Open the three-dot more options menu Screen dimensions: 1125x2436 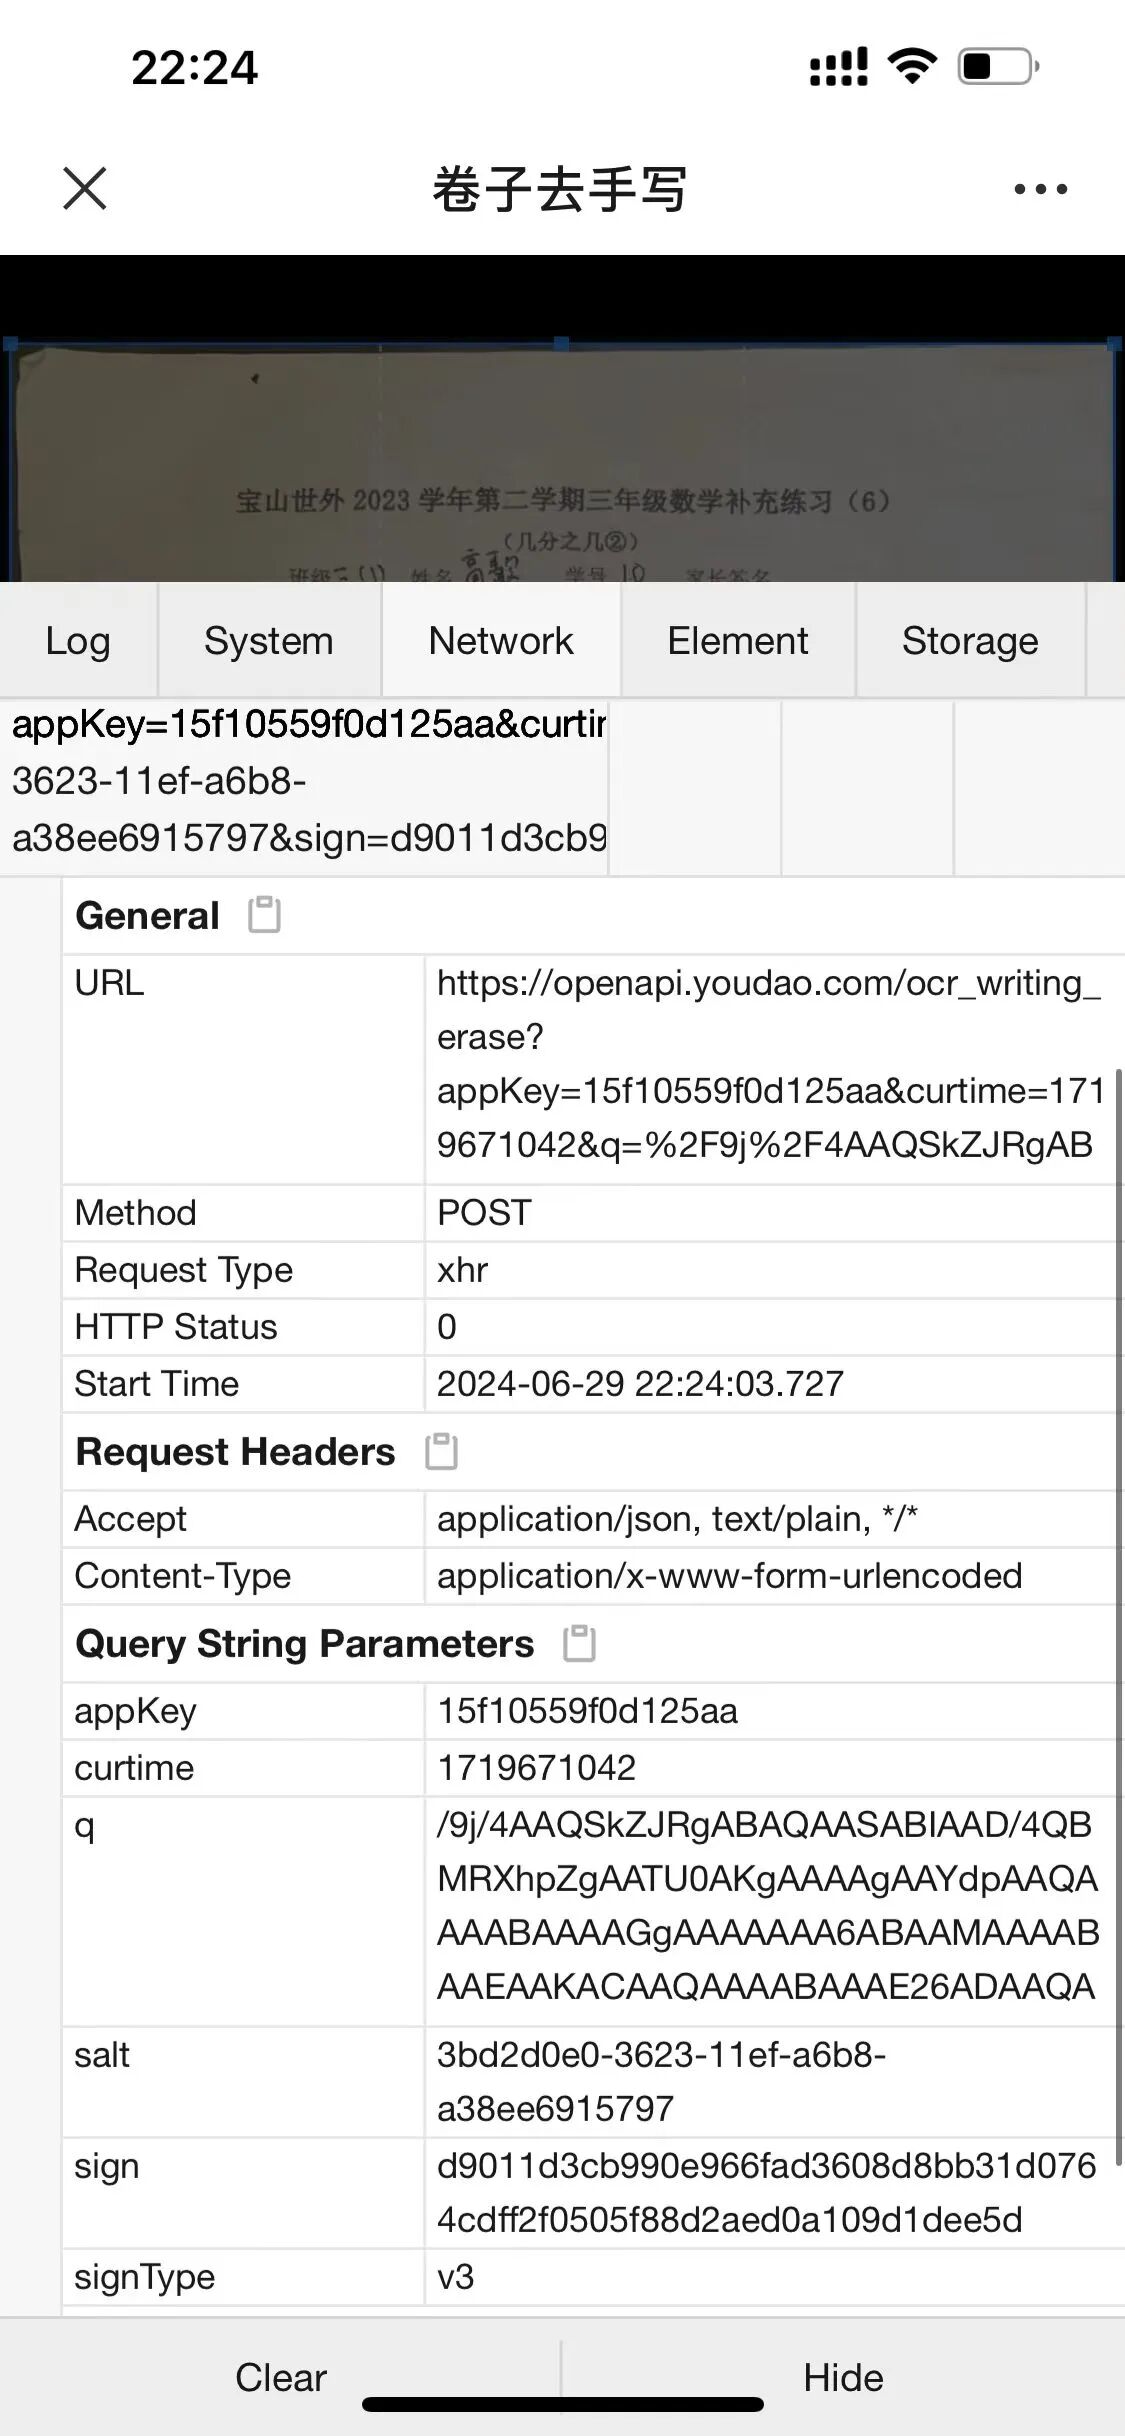[1040, 189]
